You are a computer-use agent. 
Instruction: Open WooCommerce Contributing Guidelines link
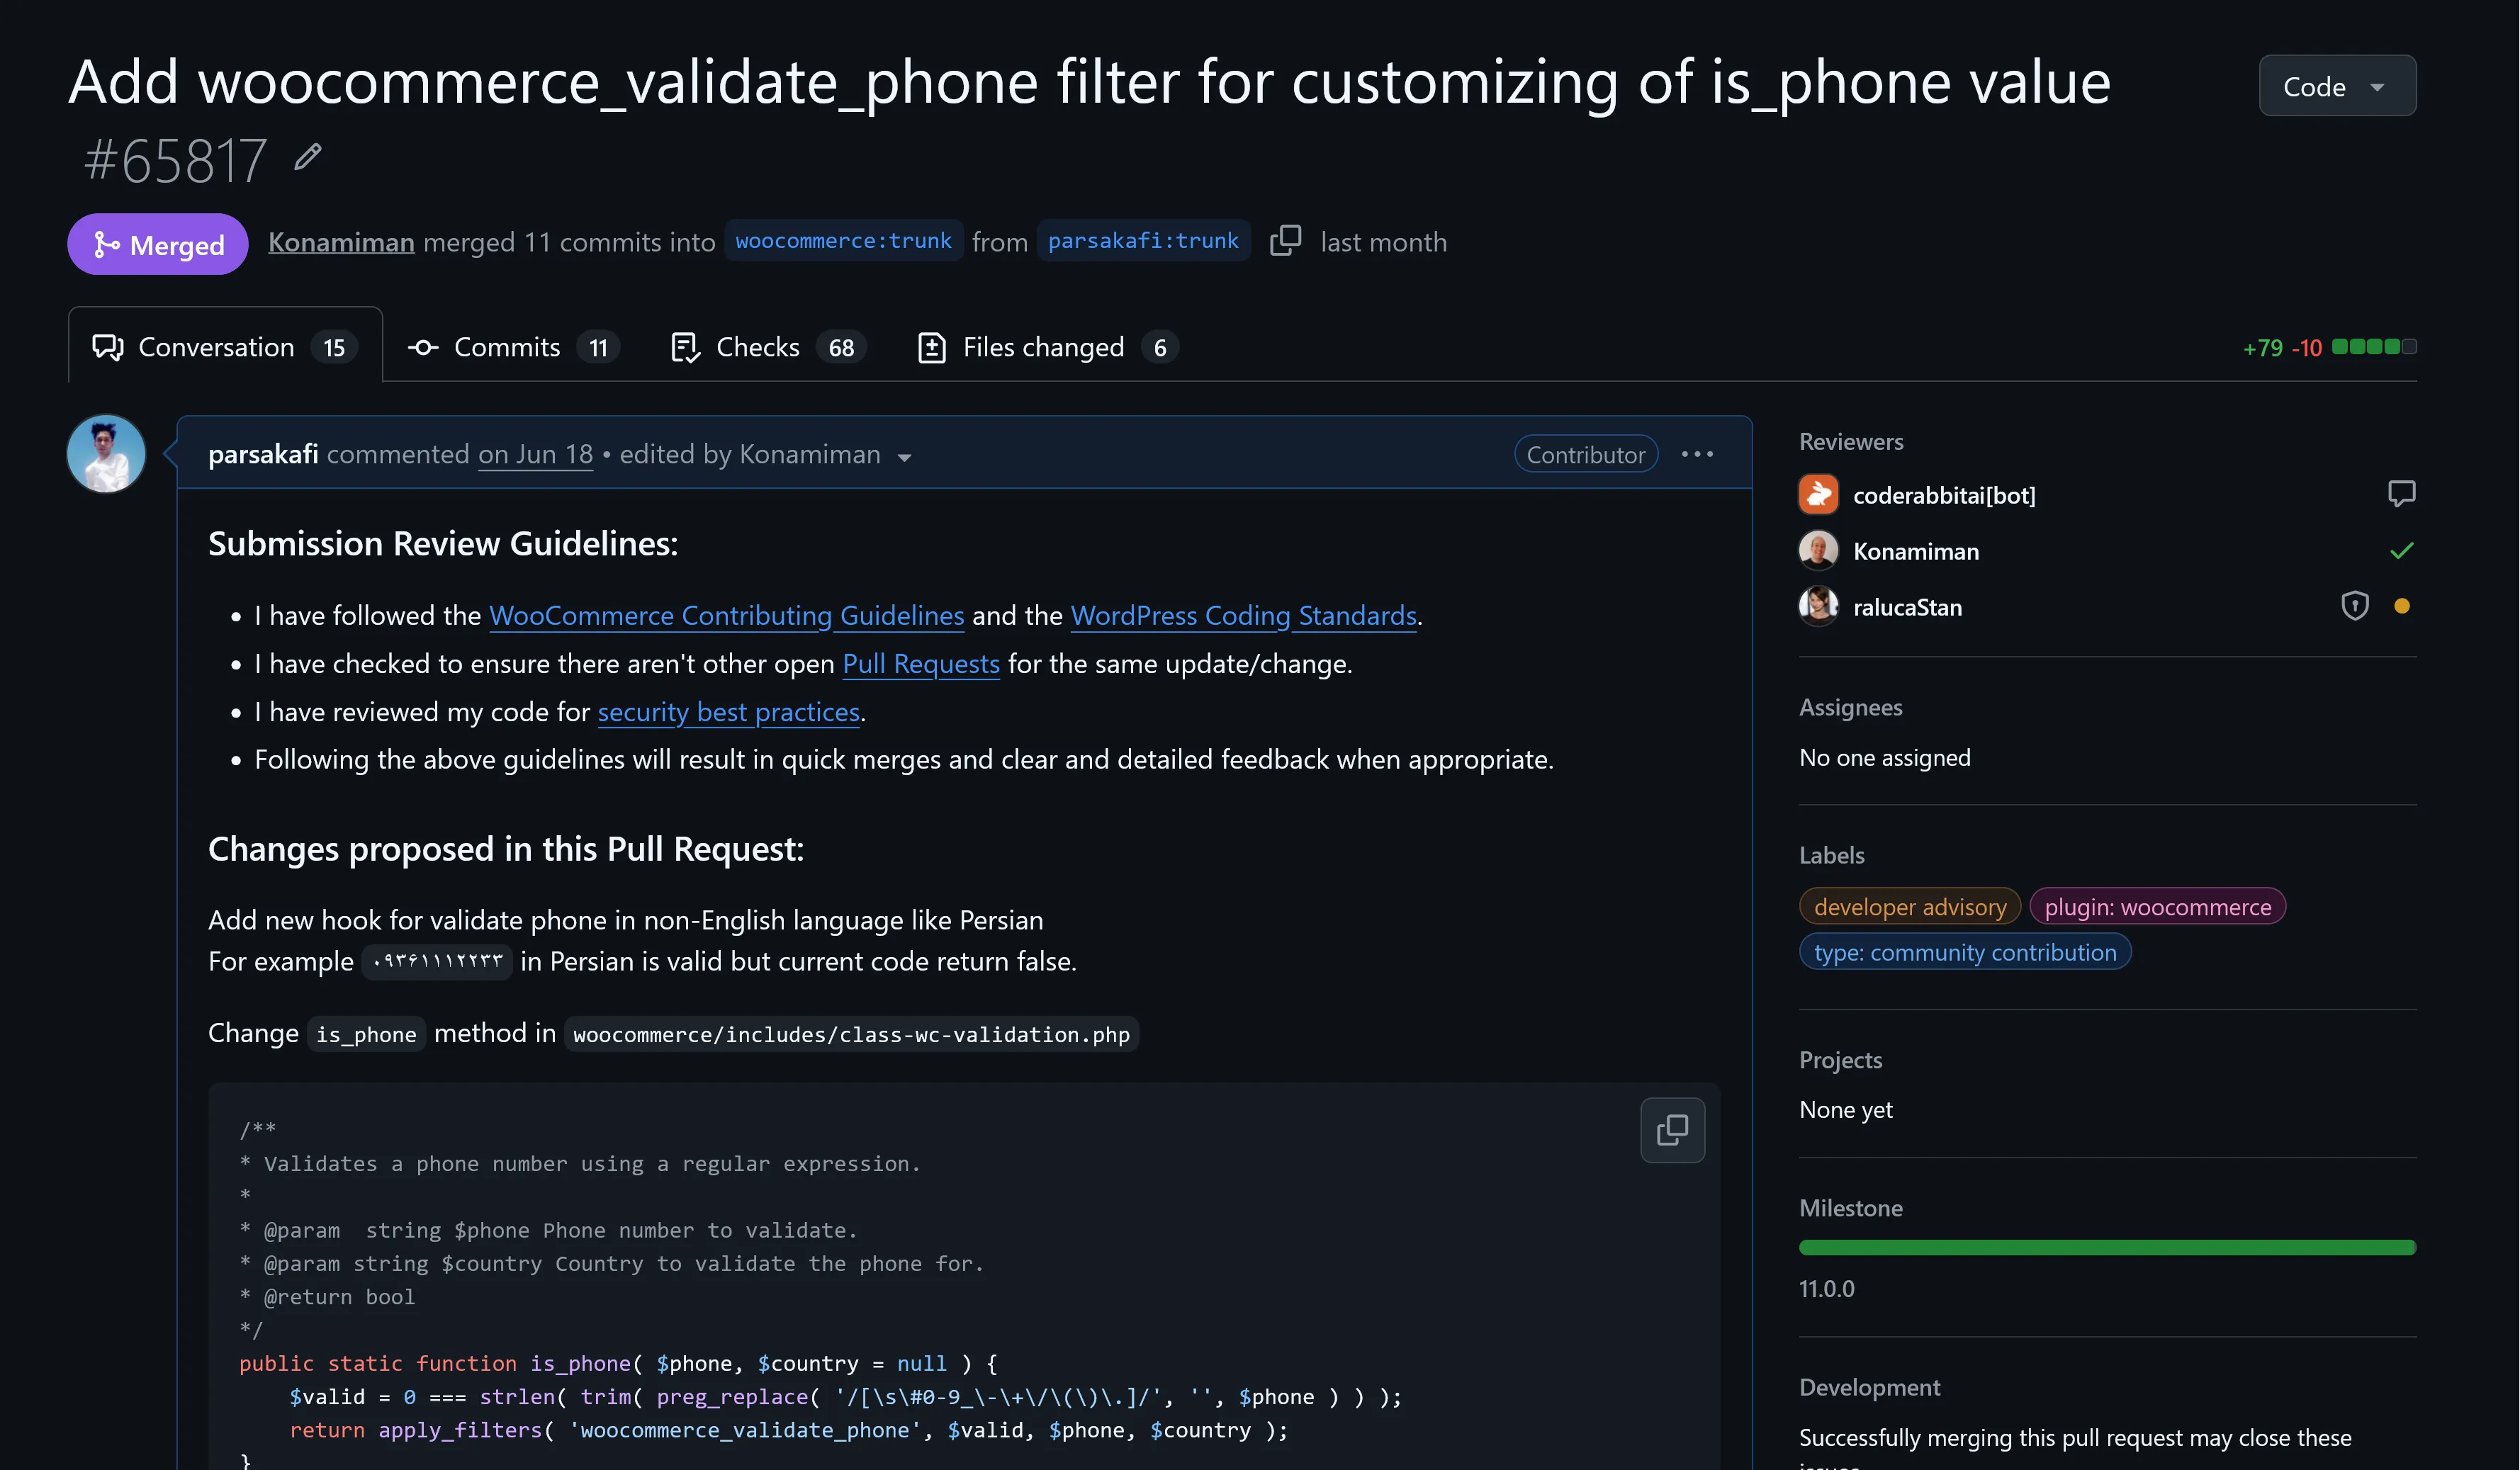726,615
